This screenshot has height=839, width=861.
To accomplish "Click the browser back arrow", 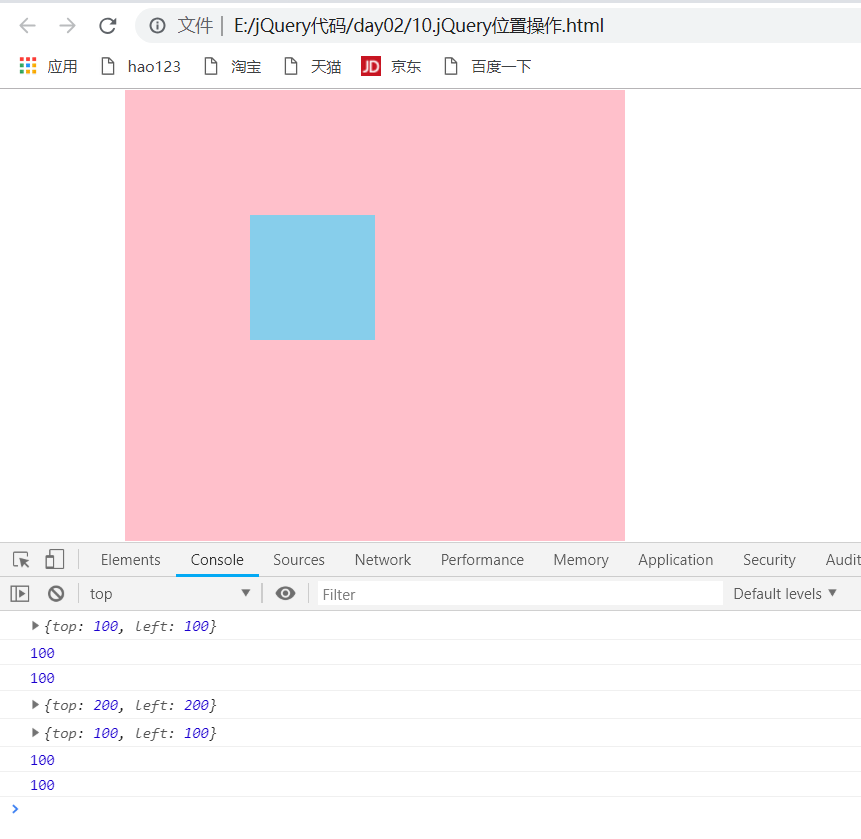I will tap(27, 26).
